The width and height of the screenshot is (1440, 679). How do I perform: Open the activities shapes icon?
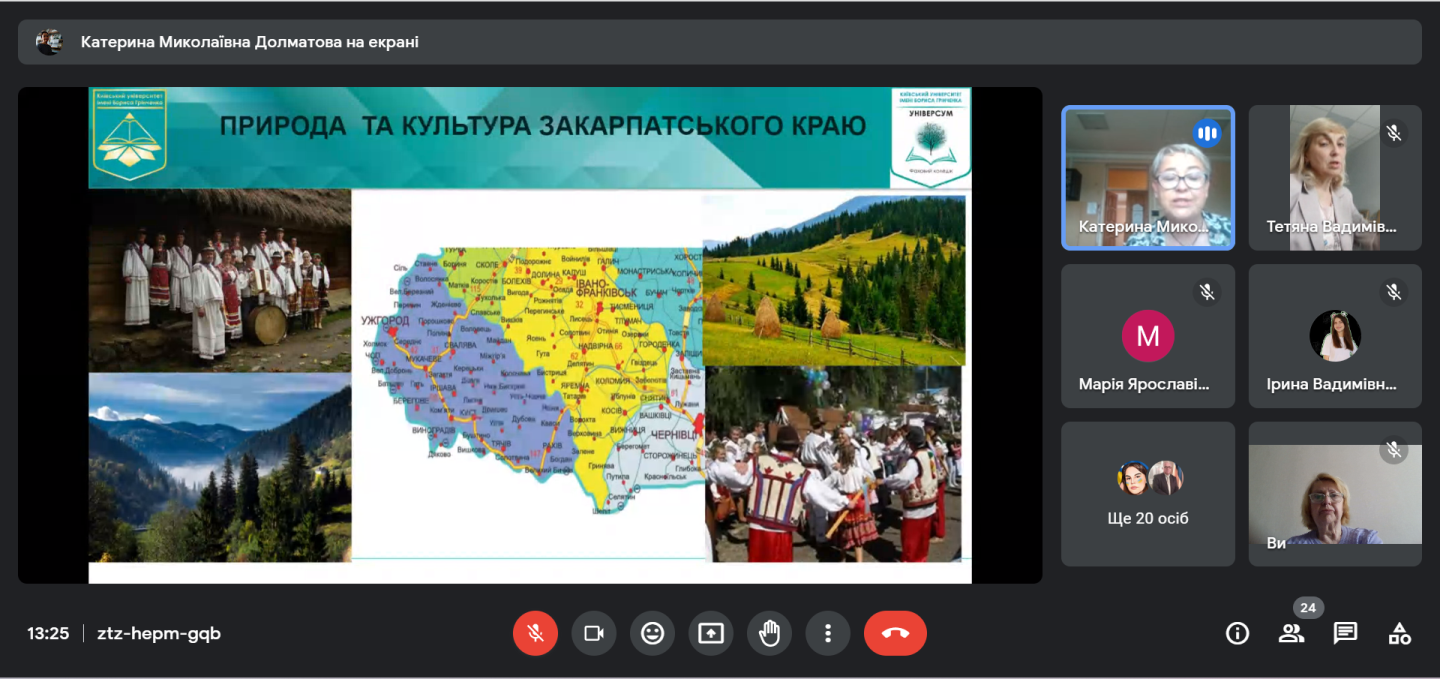1400,633
